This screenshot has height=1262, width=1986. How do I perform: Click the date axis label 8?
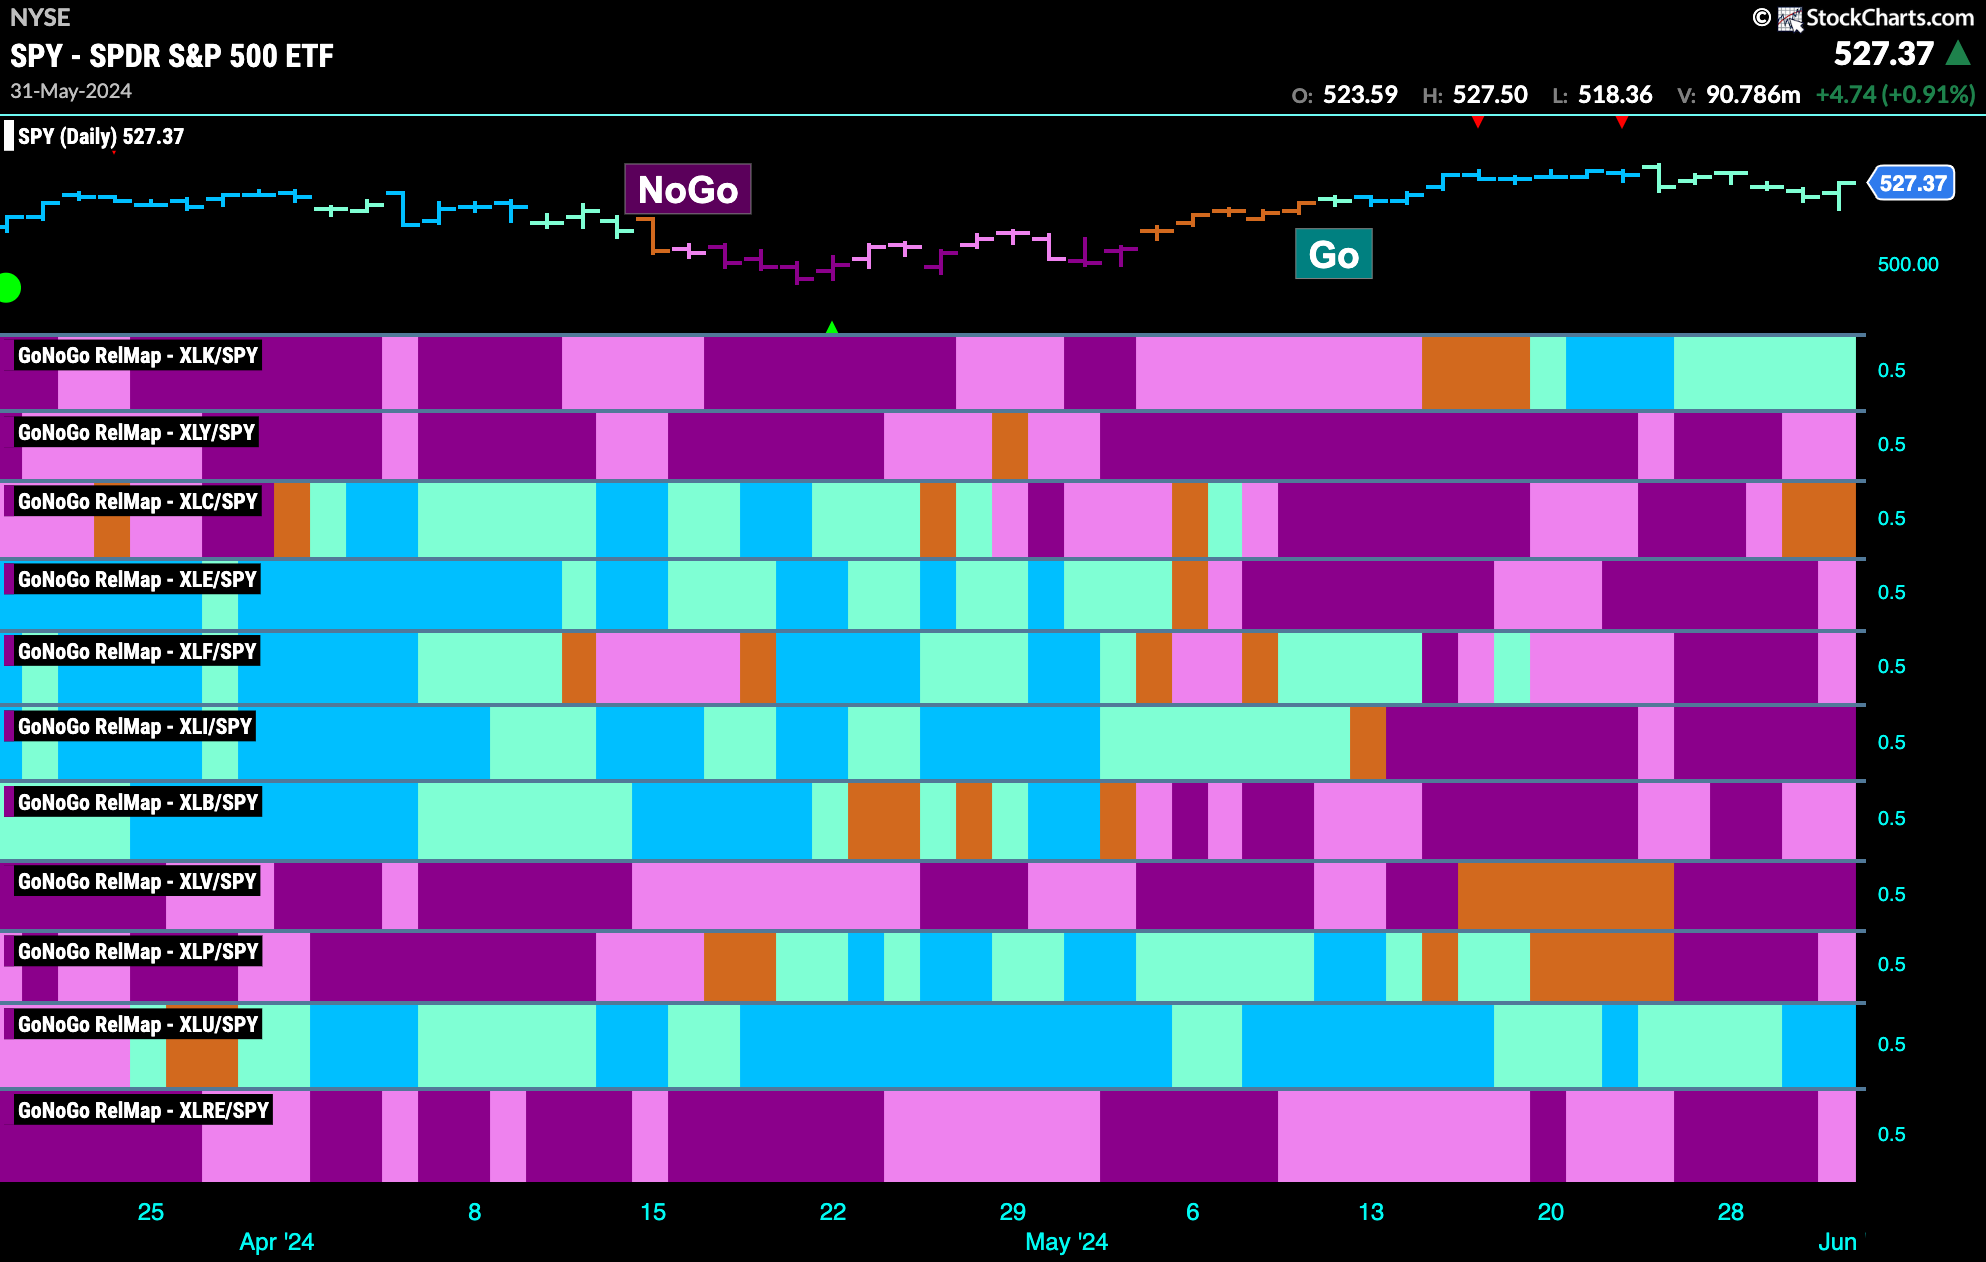[475, 1212]
